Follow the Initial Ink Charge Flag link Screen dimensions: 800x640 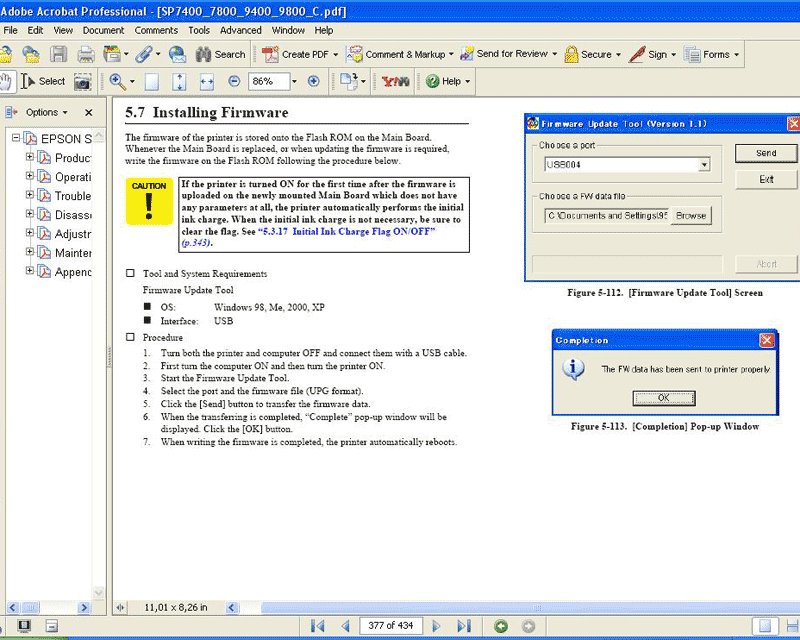coord(346,232)
